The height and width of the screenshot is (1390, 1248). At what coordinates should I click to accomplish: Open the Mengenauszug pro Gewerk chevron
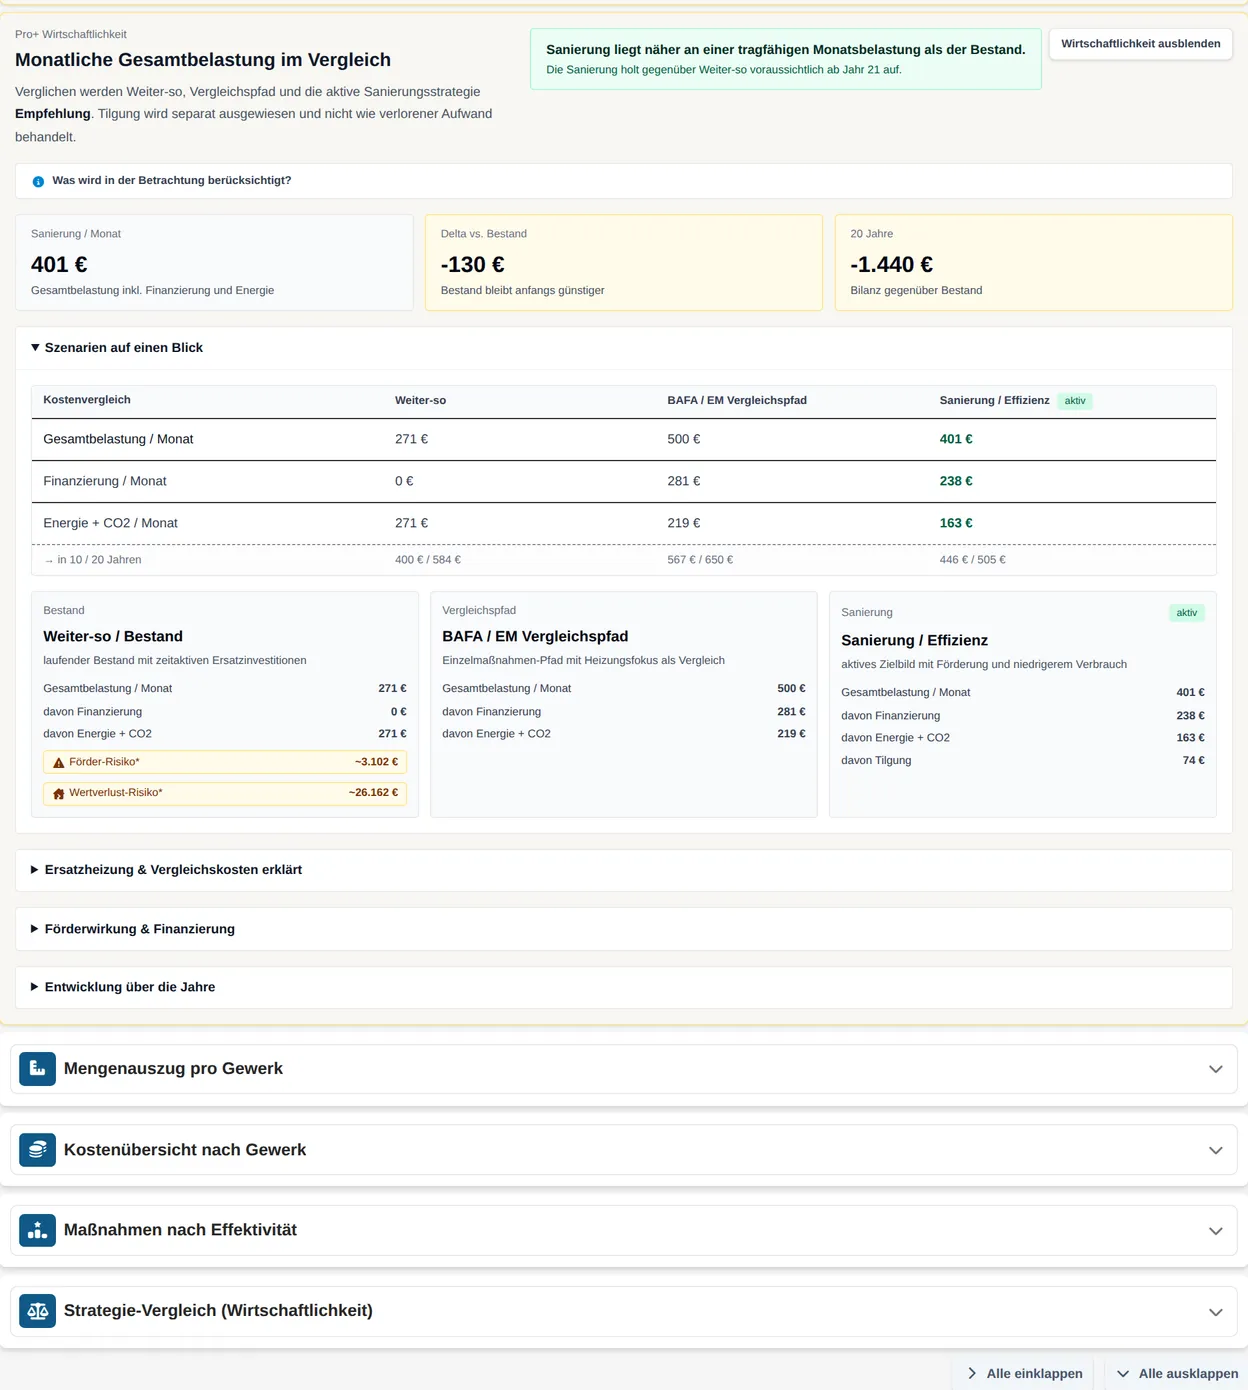(1215, 1069)
